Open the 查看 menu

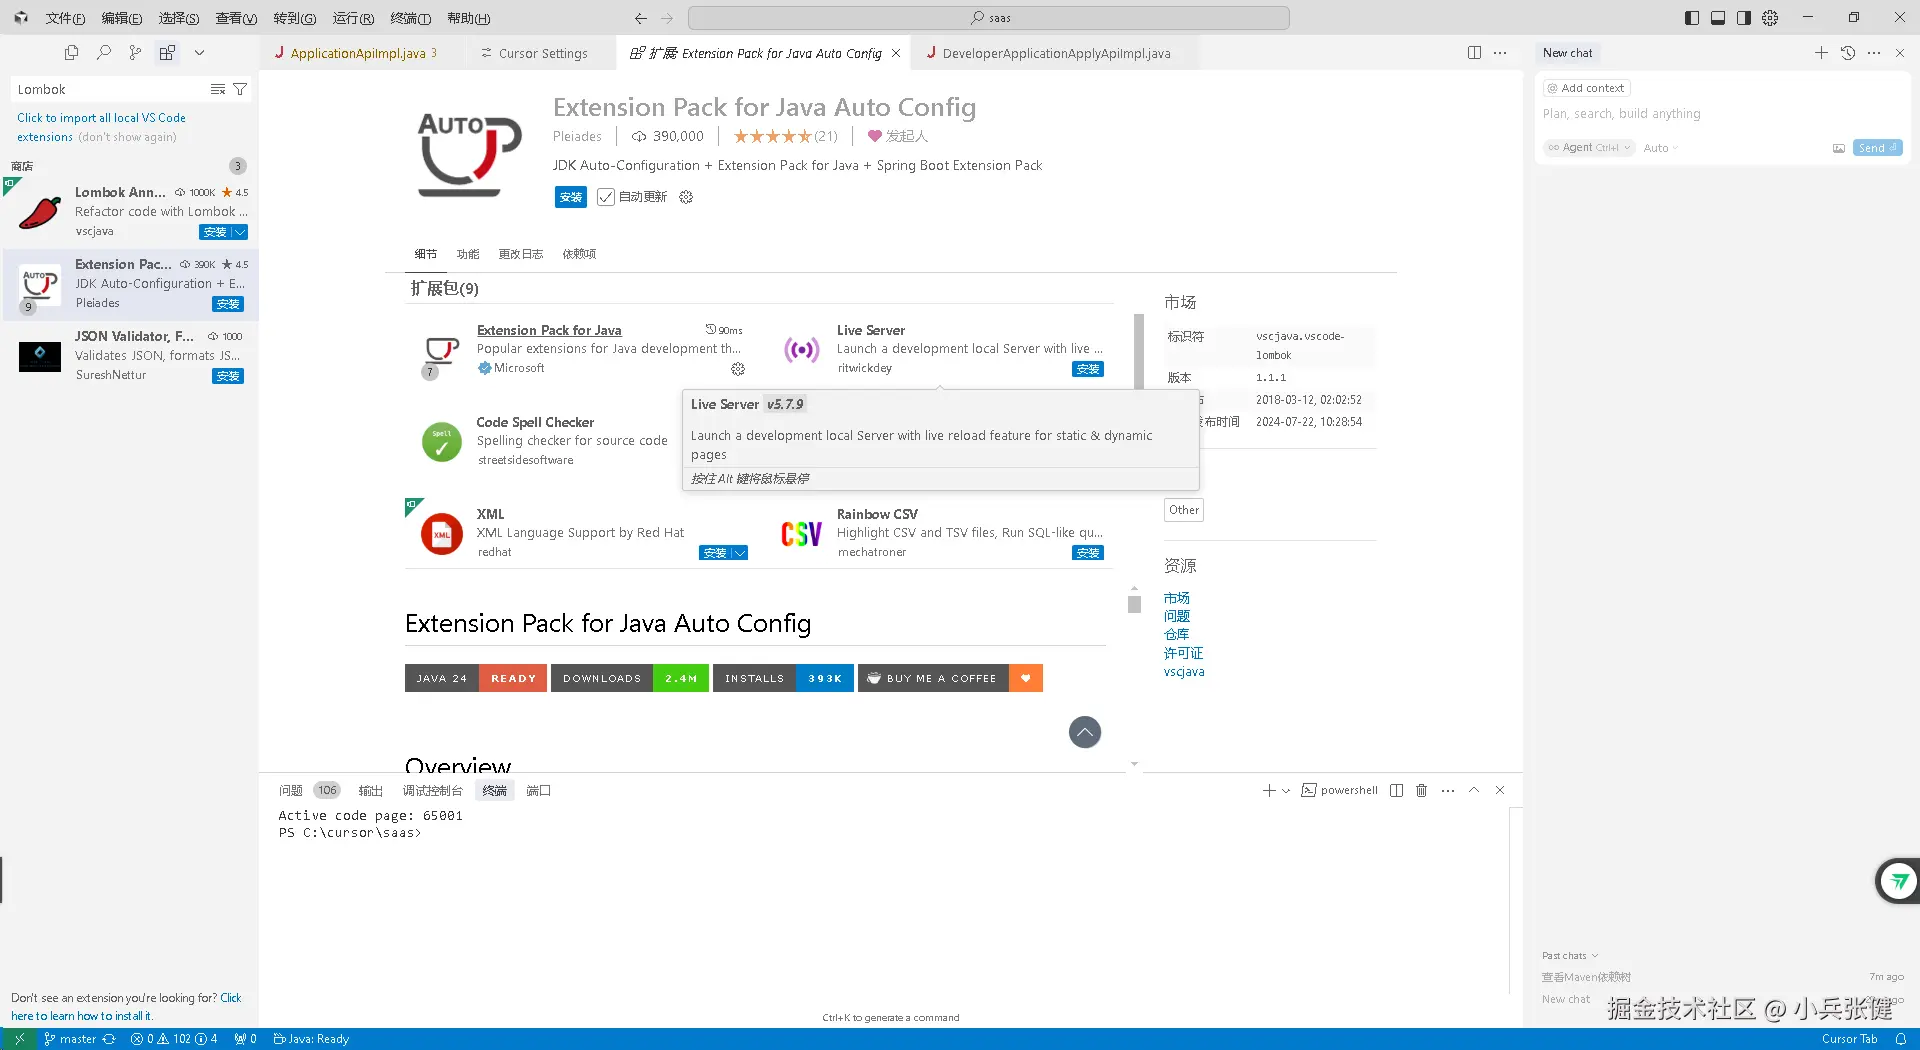[x=237, y=18]
